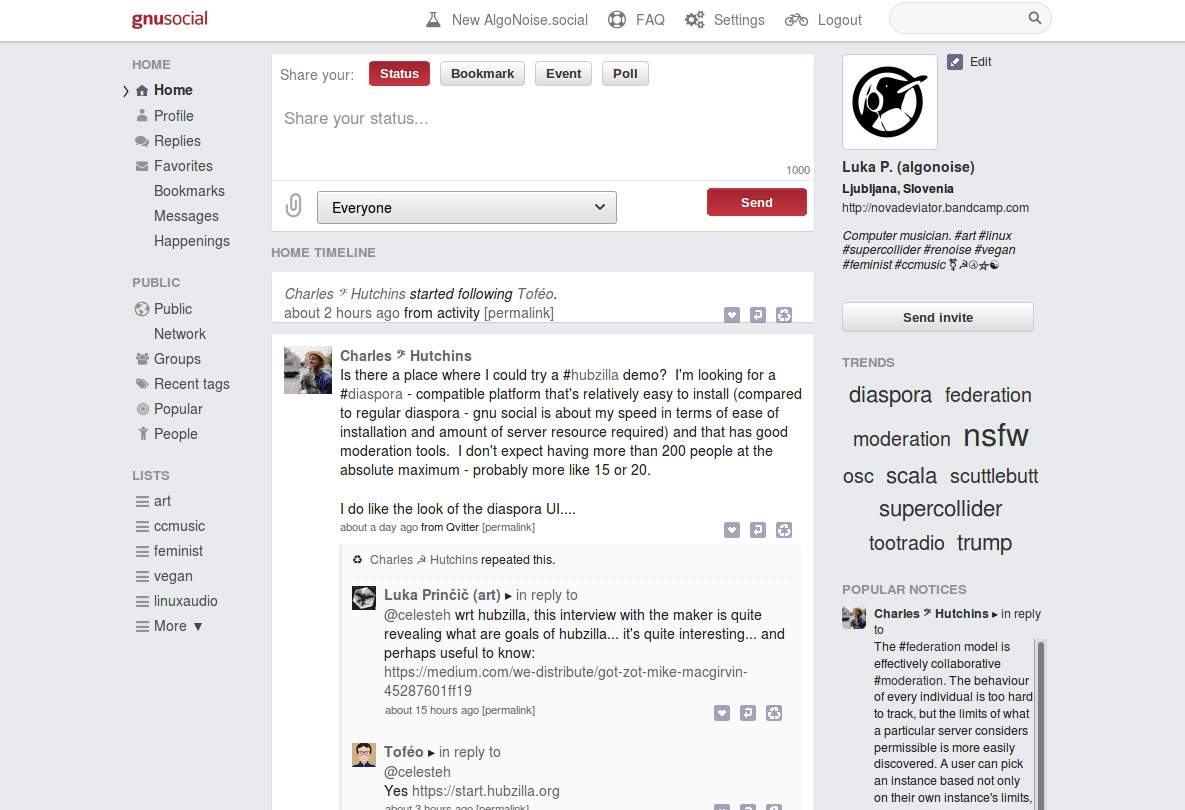Repeat Luka Prinčič's hubzilla interview notice

[x=774, y=713]
